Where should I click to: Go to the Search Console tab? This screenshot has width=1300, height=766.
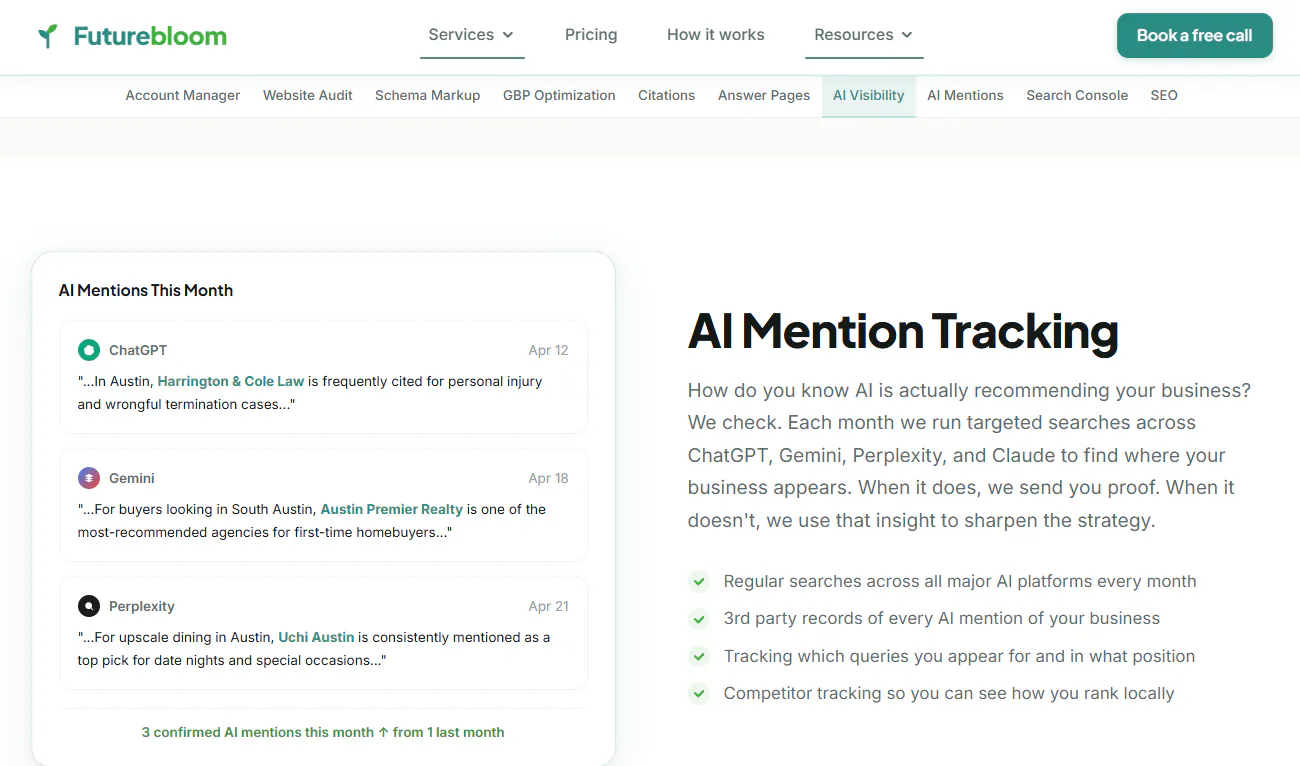click(x=1077, y=96)
